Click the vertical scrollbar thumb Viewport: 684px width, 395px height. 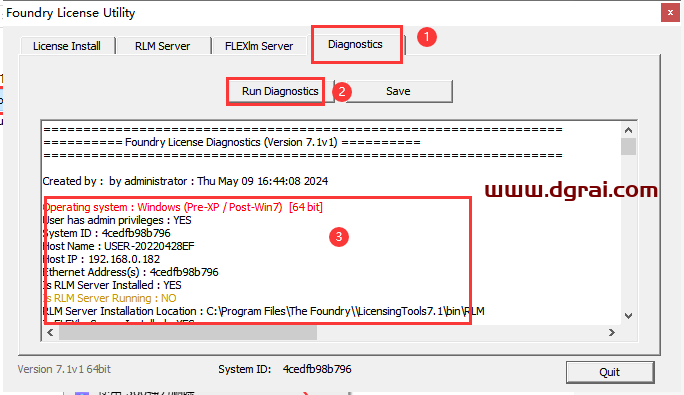click(x=628, y=146)
